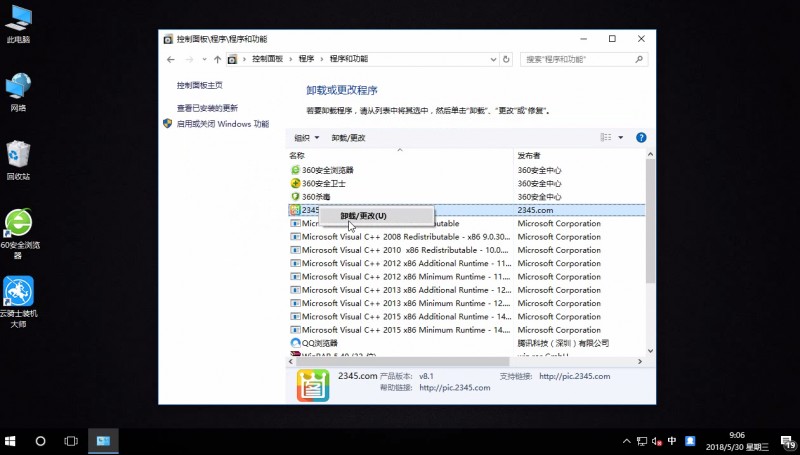The image size is (800, 455).
Task: Click the horizontal scrollbar thumb
Action: pos(403,362)
